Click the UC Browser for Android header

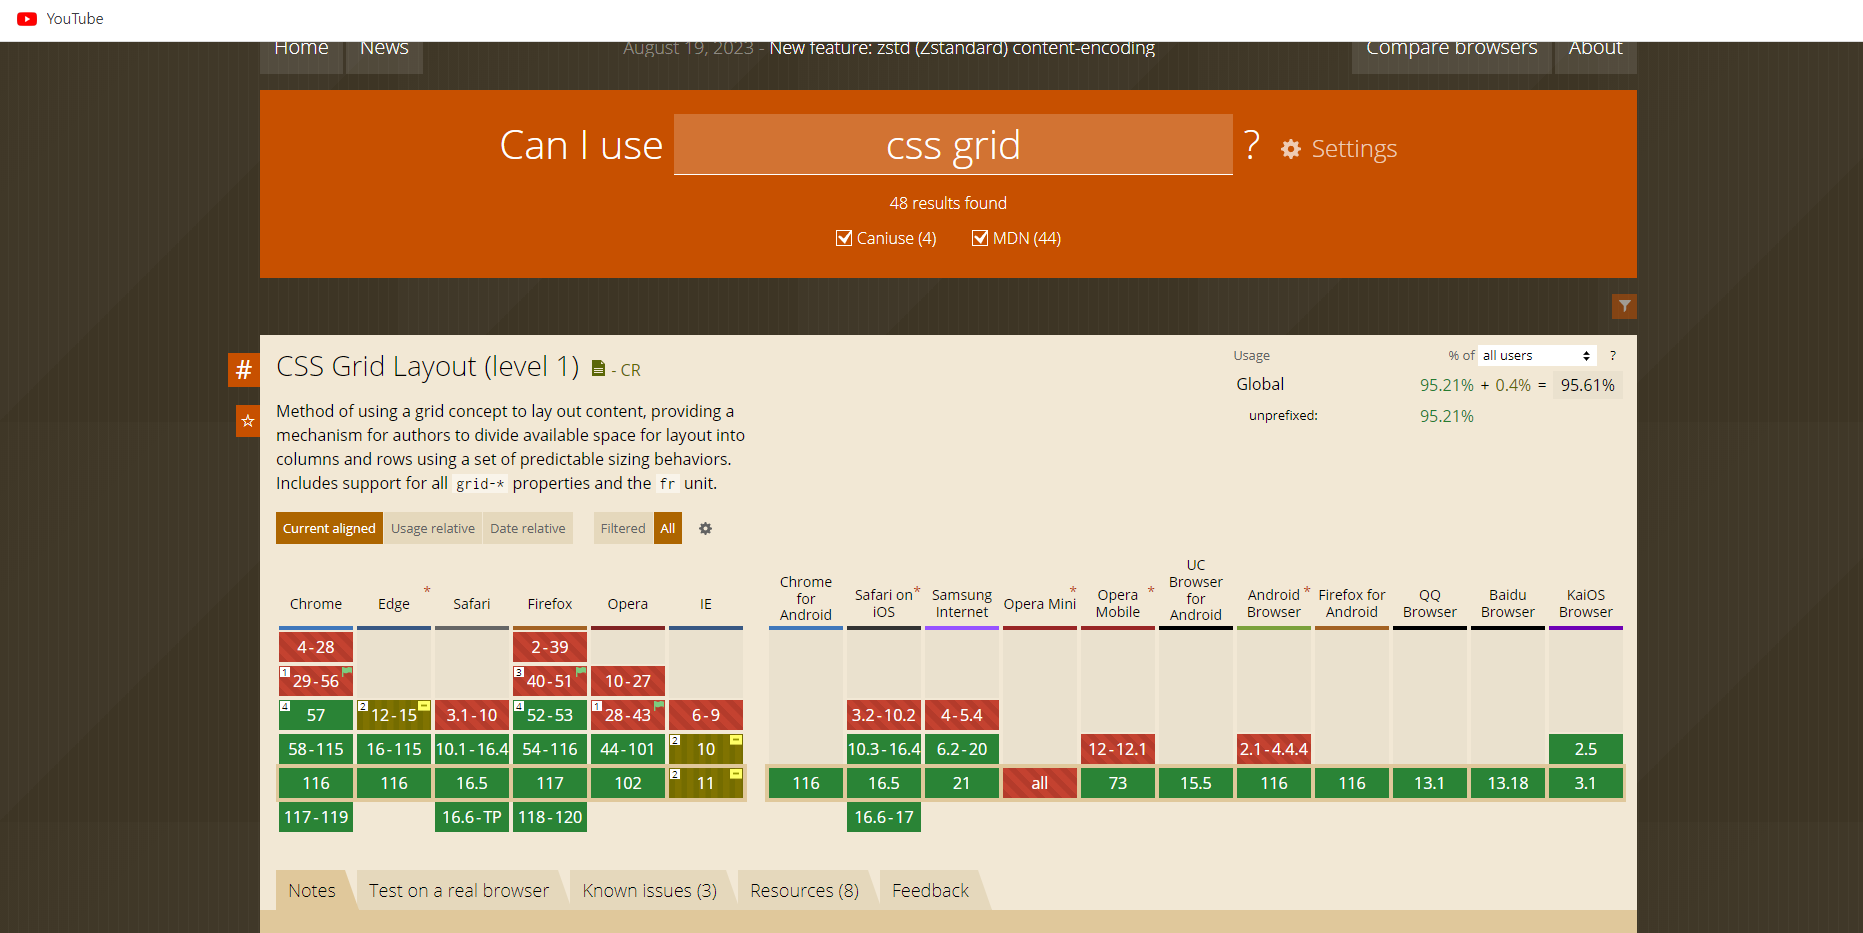pos(1196,590)
